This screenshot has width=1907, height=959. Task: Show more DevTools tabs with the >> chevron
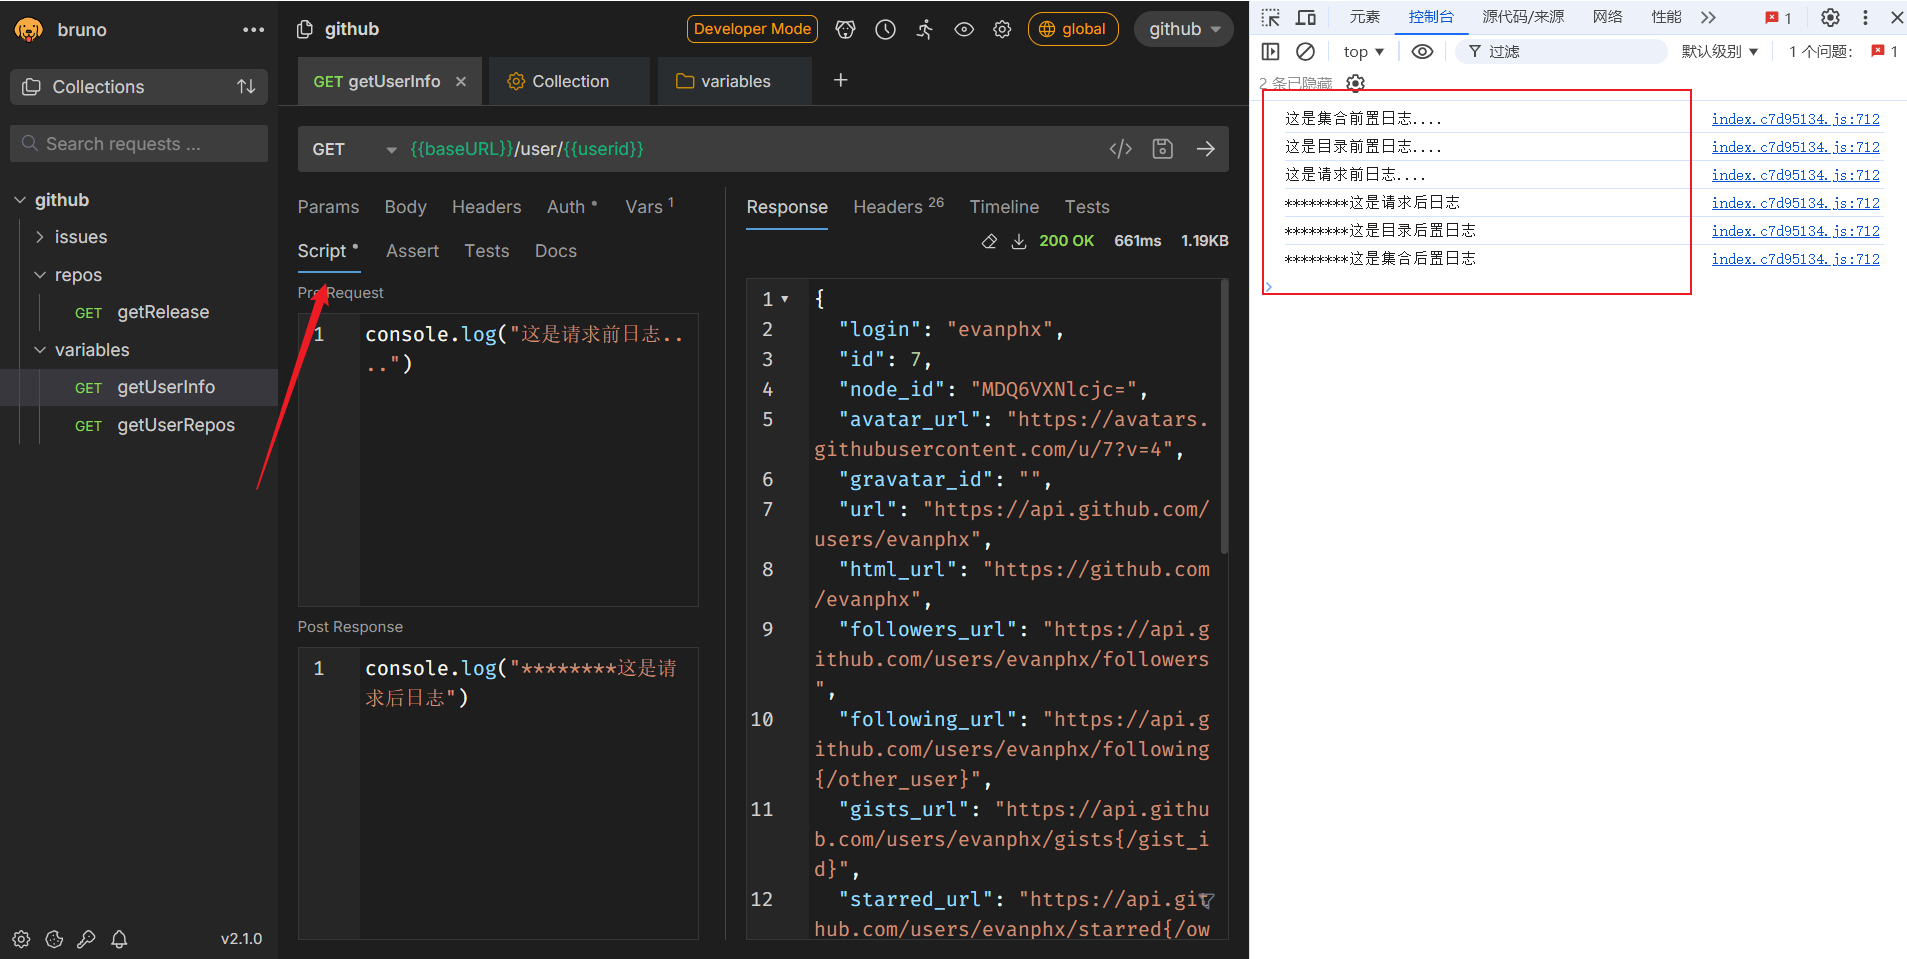(1708, 17)
